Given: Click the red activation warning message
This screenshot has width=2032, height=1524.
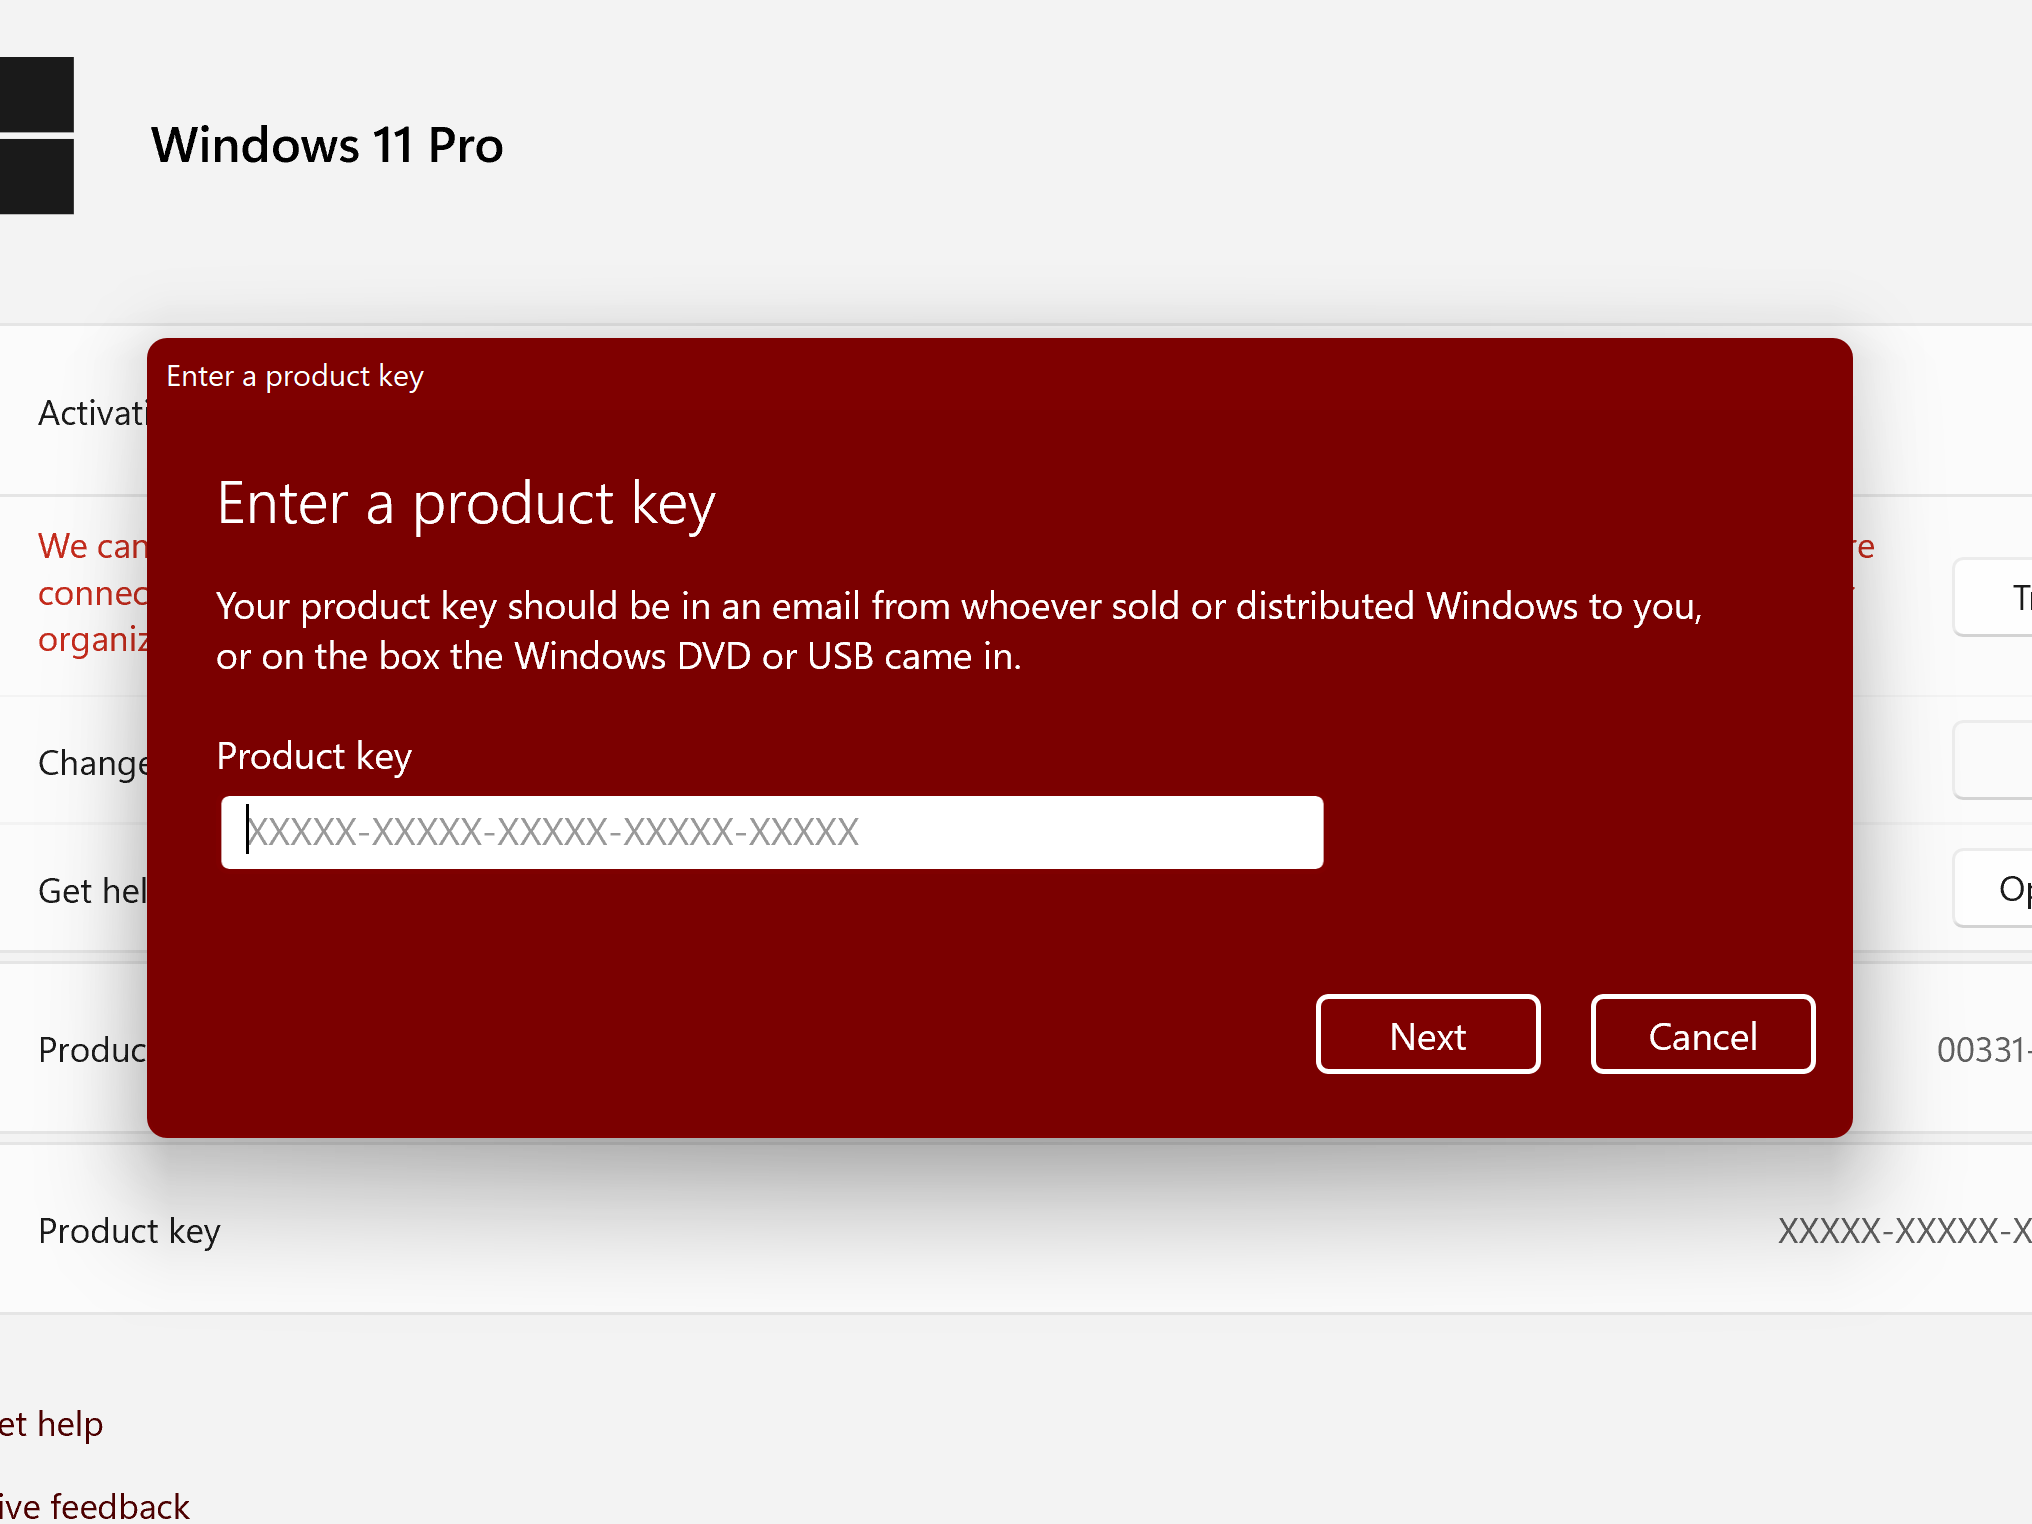Looking at the screenshot, I should coord(92,592).
